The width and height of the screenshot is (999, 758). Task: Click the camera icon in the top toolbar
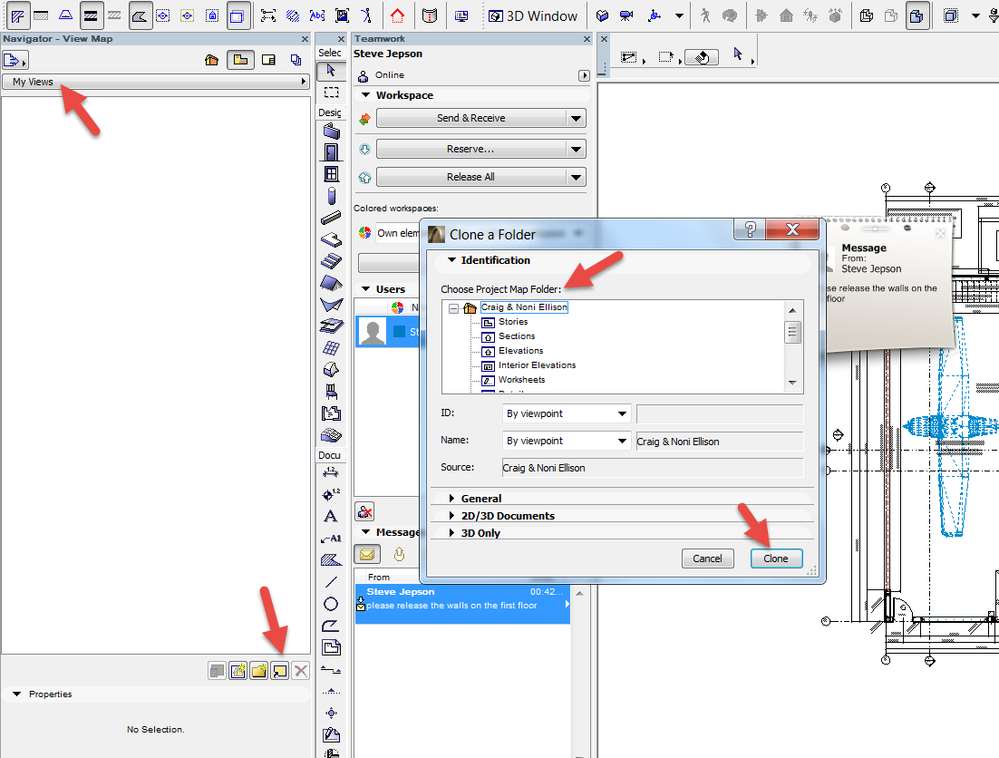[x=627, y=16]
